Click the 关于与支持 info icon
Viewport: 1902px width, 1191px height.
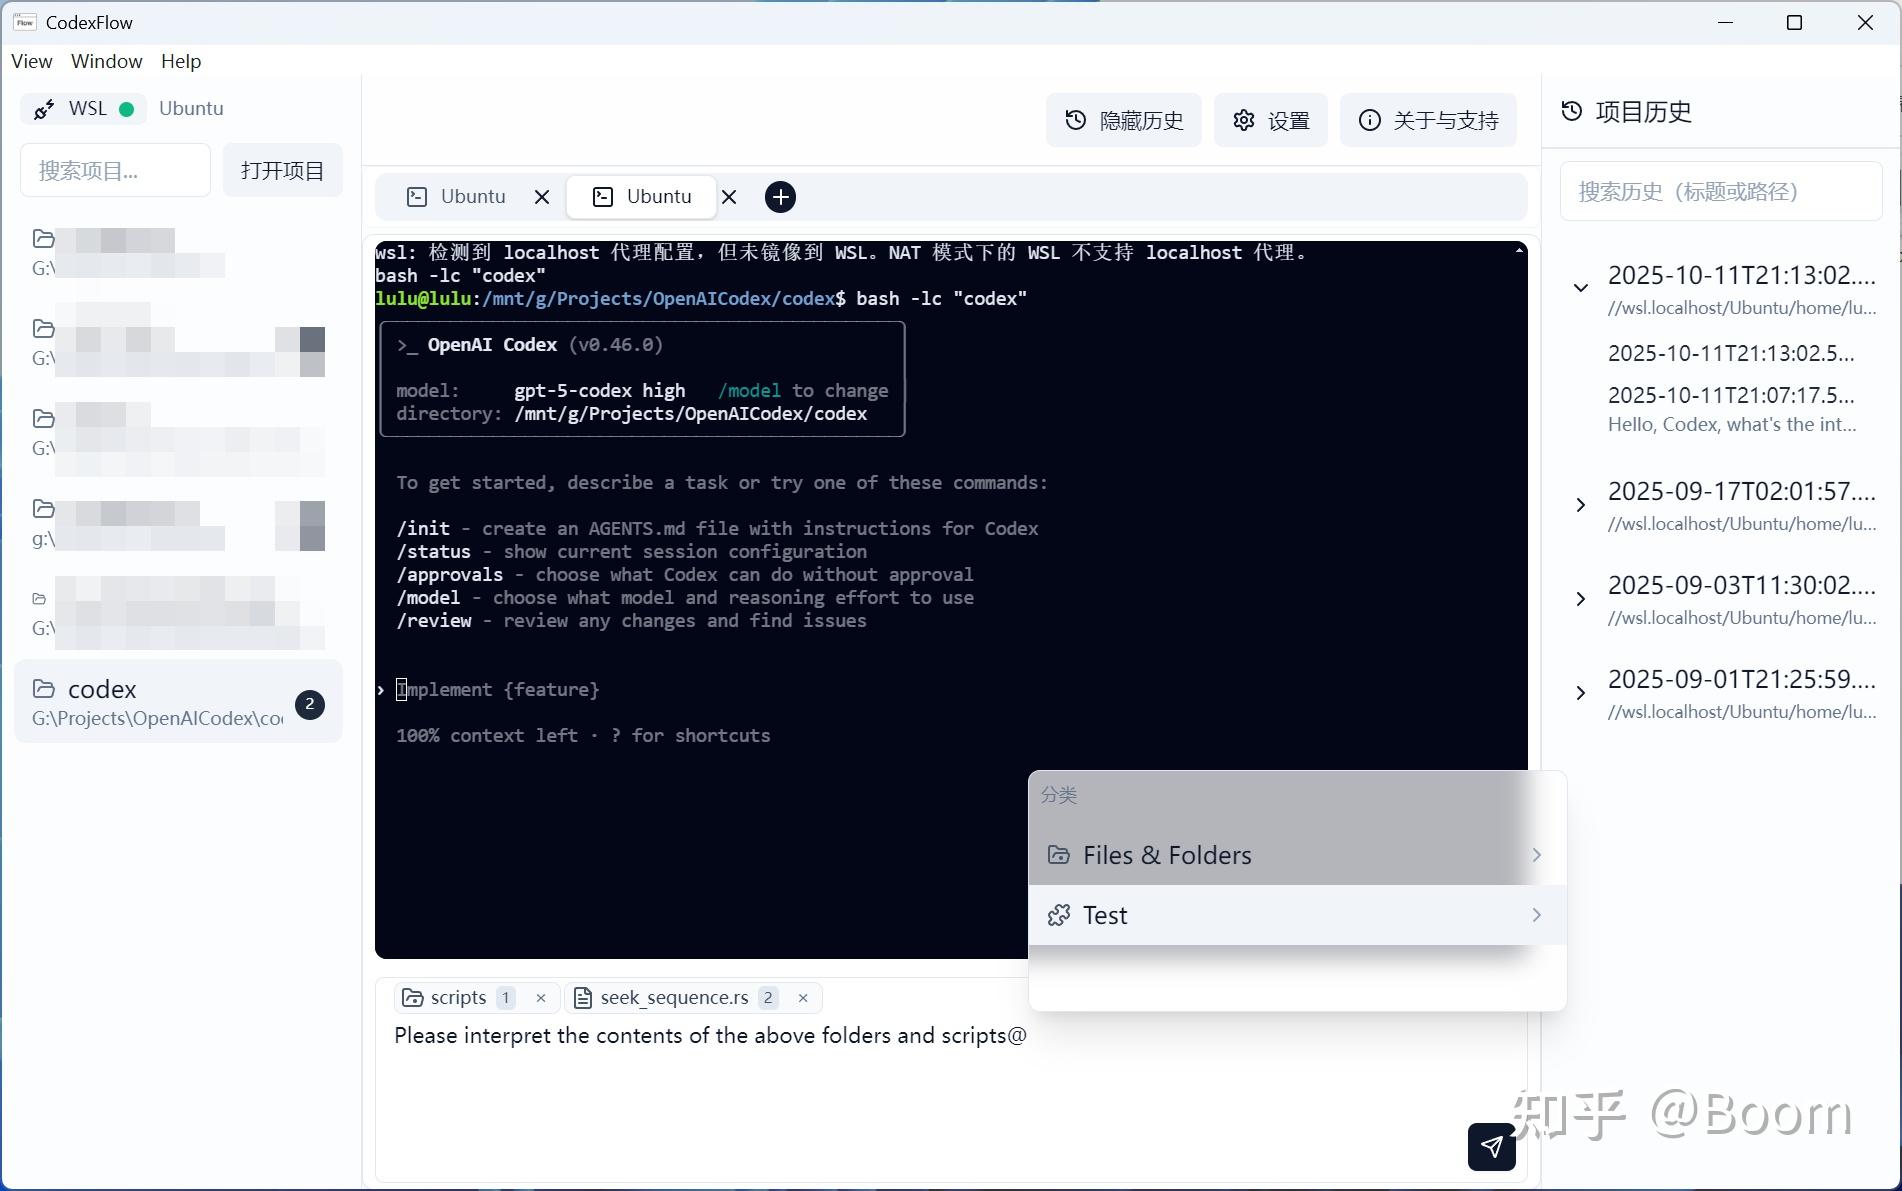(1368, 120)
